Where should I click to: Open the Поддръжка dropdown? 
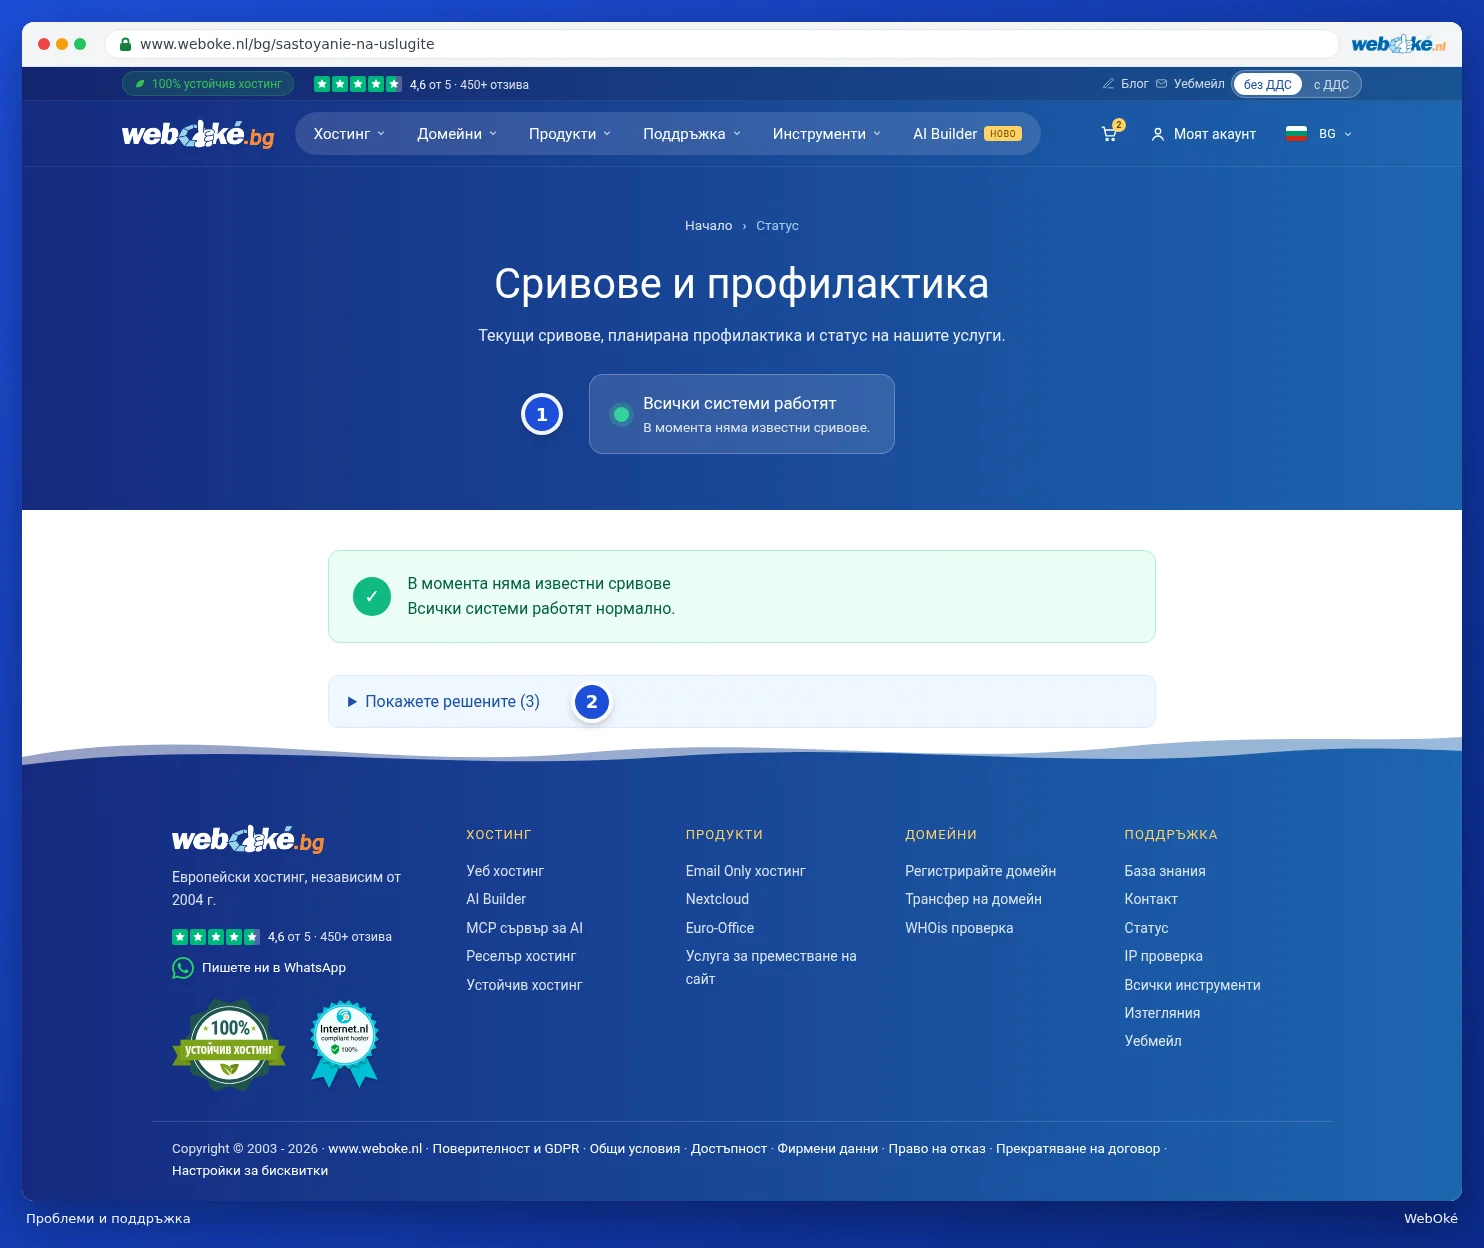point(692,134)
